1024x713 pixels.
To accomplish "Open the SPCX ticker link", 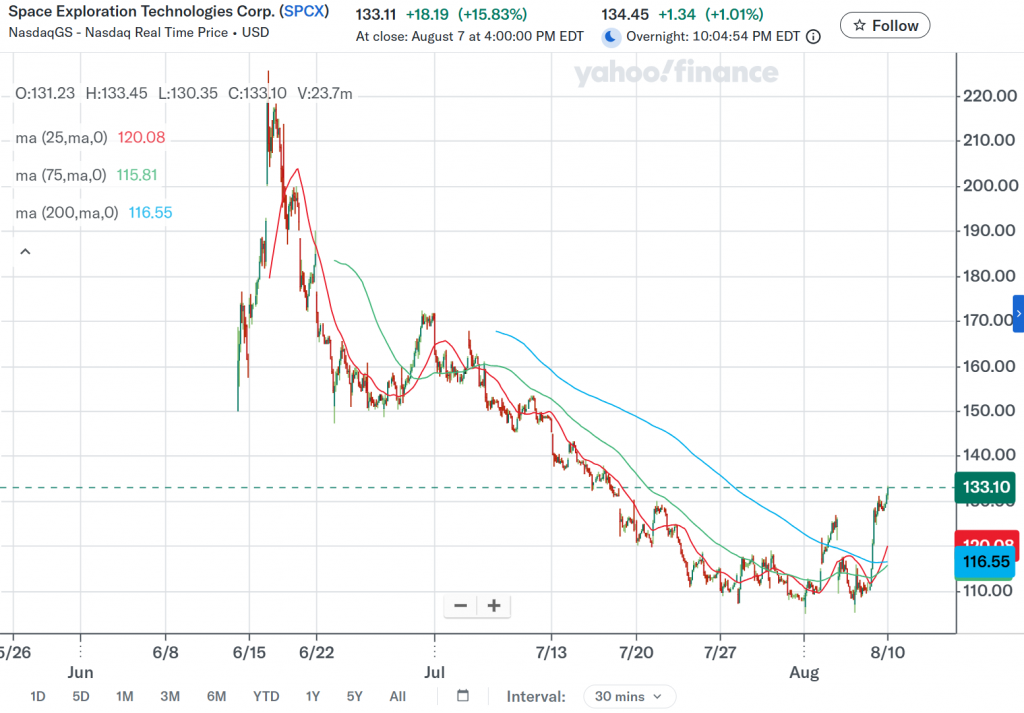I will (304, 11).
